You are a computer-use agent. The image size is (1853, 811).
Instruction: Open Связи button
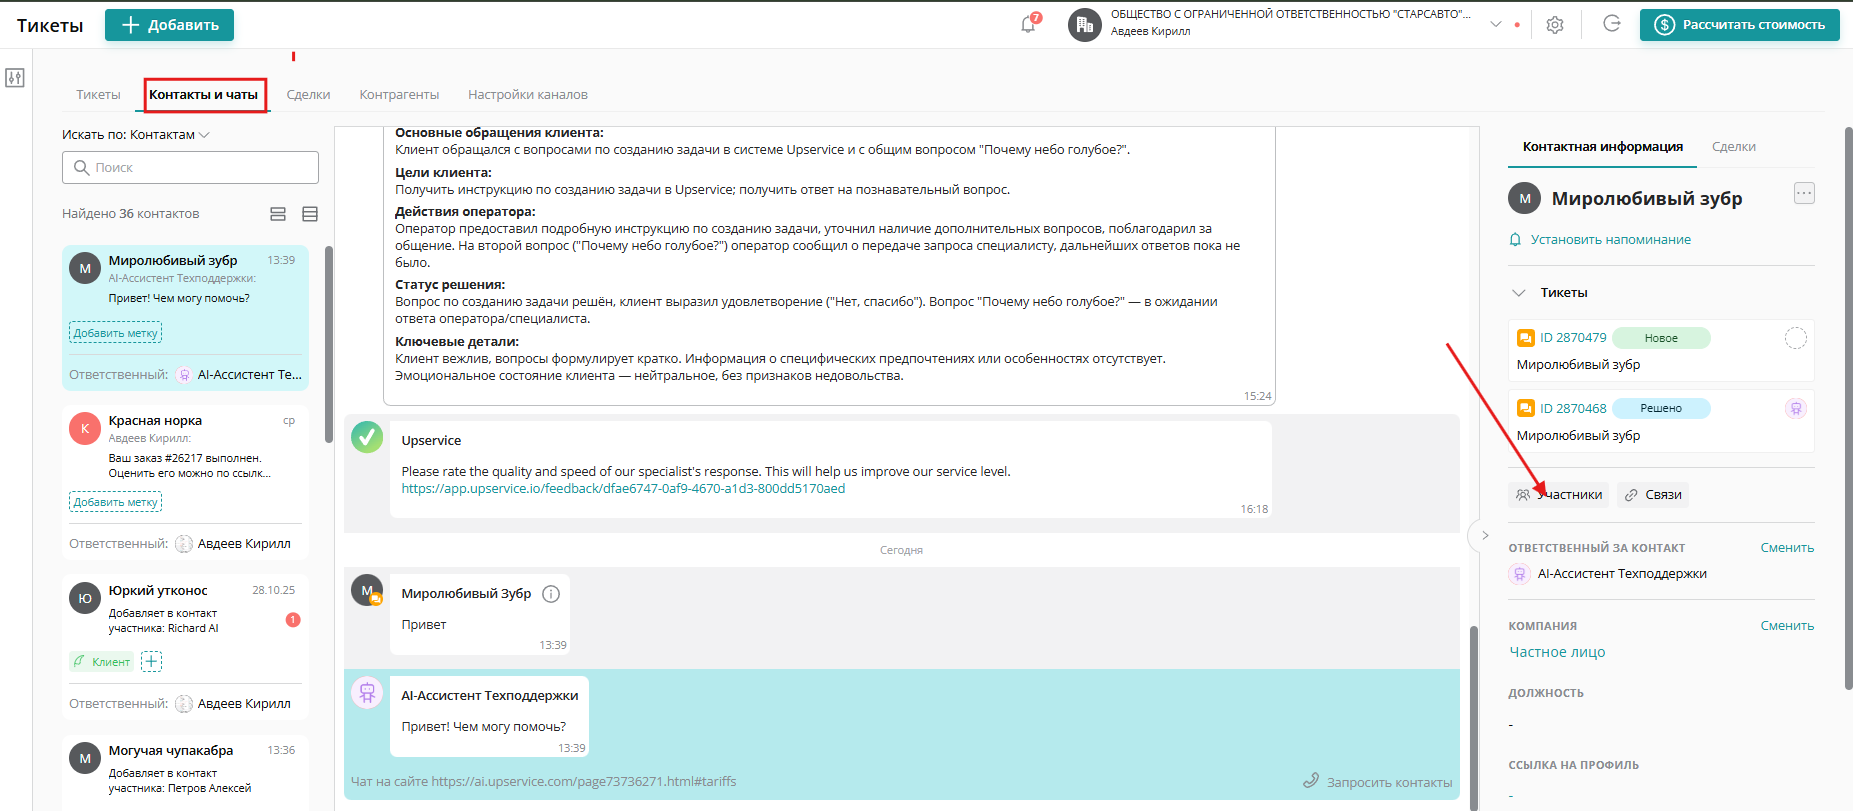click(x=1653, y=495)
